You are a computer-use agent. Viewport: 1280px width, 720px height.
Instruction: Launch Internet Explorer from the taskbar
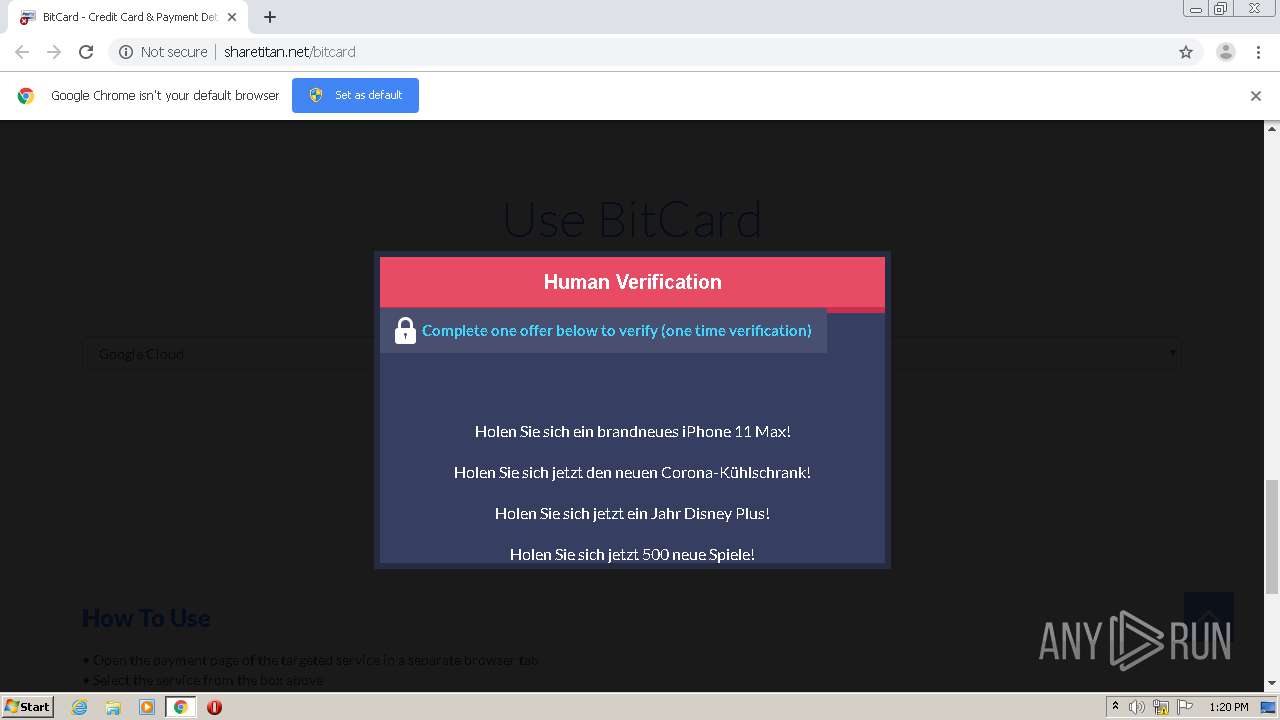(x=80, y=707)
